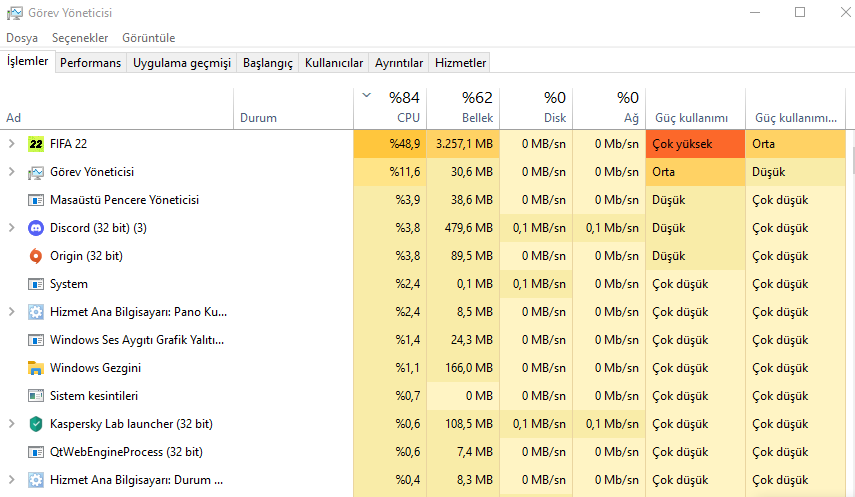Switch to the Başlangıç tab
855x497 pixels.
pos(268,63)
